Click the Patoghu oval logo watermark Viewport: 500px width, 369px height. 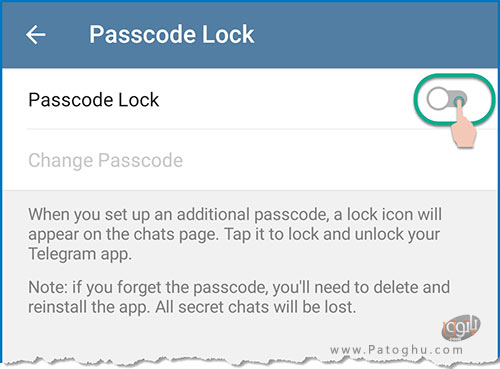pyautogui.click(x=461, y=327)
